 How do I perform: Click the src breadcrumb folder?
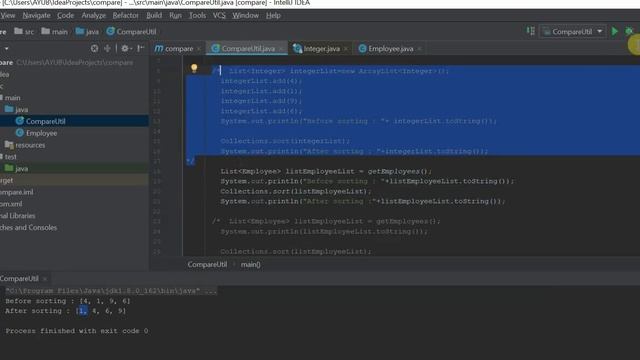24,31
